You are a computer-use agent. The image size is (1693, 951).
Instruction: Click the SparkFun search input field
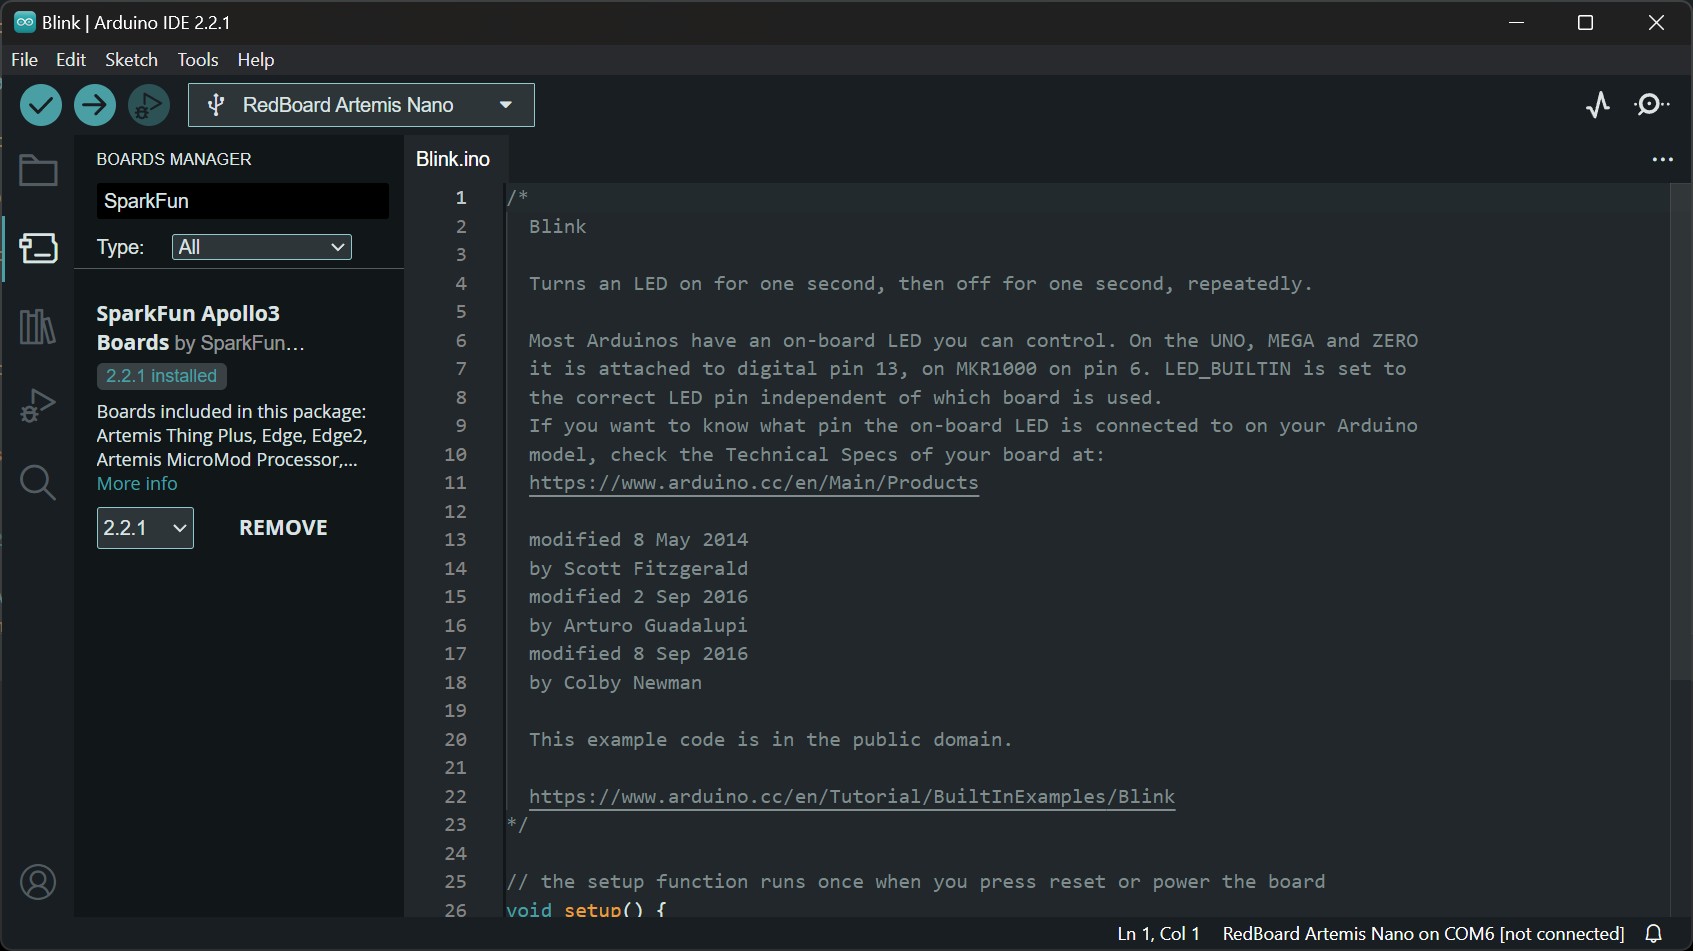tap(243, 201)
